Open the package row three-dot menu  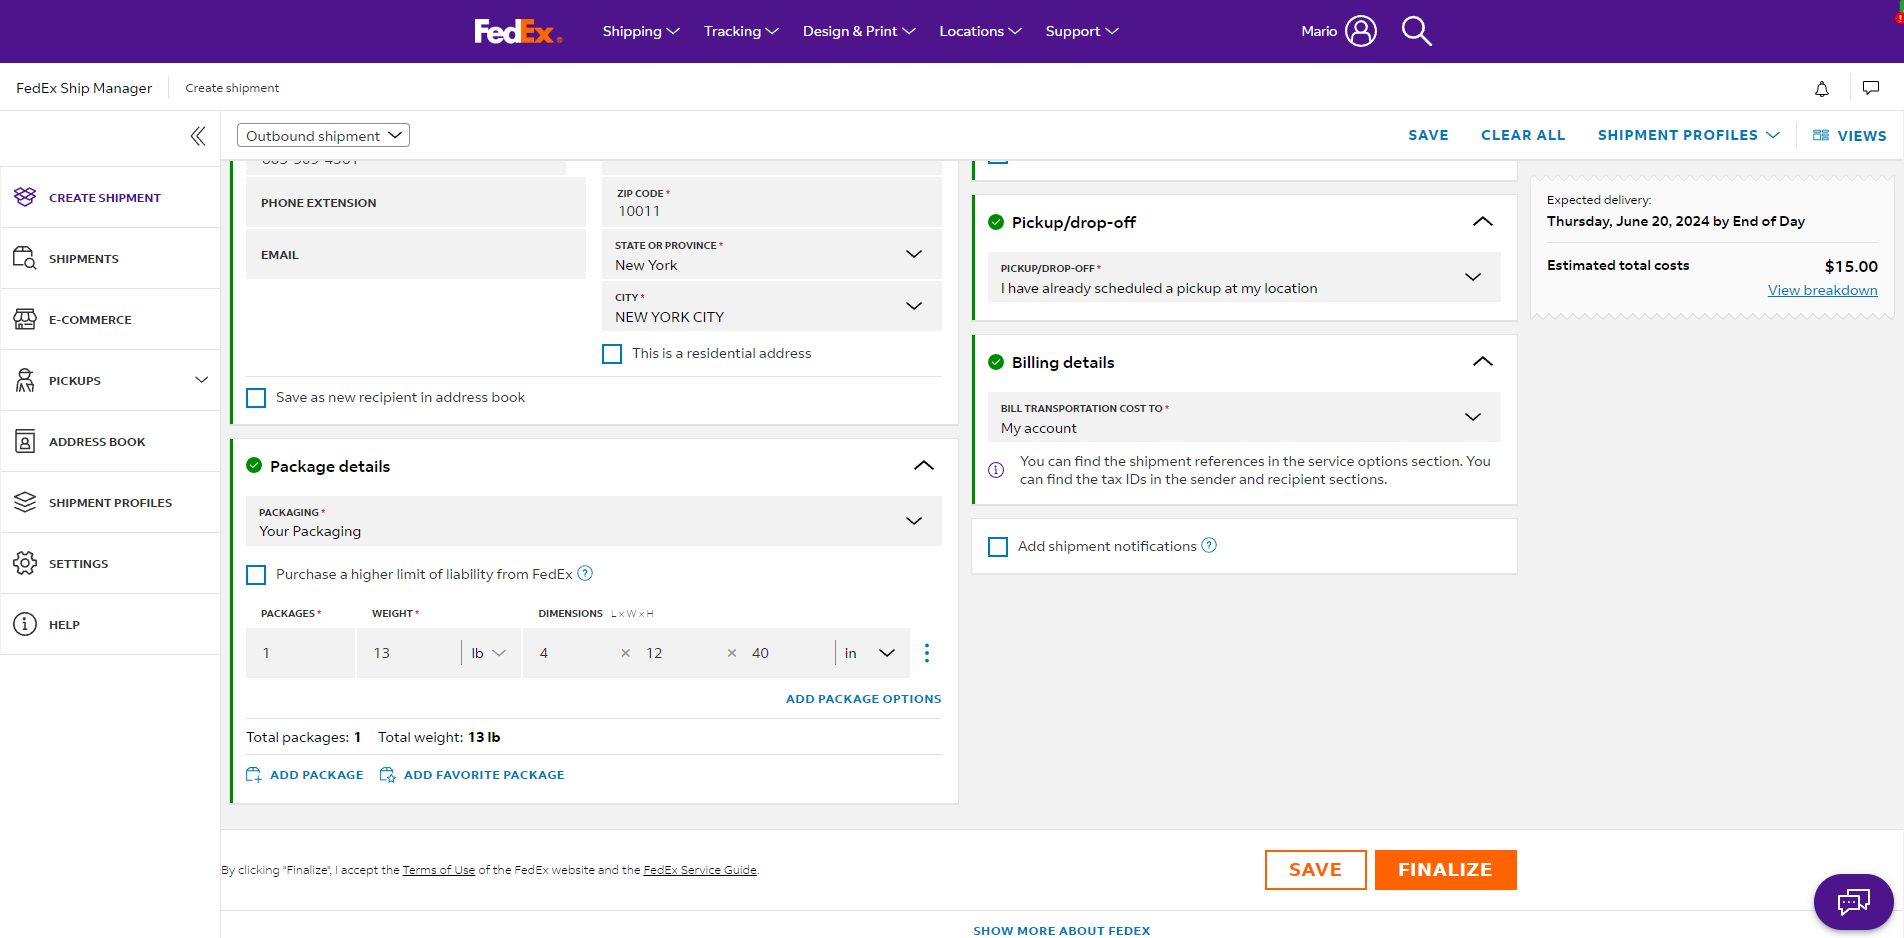point(927,653)
